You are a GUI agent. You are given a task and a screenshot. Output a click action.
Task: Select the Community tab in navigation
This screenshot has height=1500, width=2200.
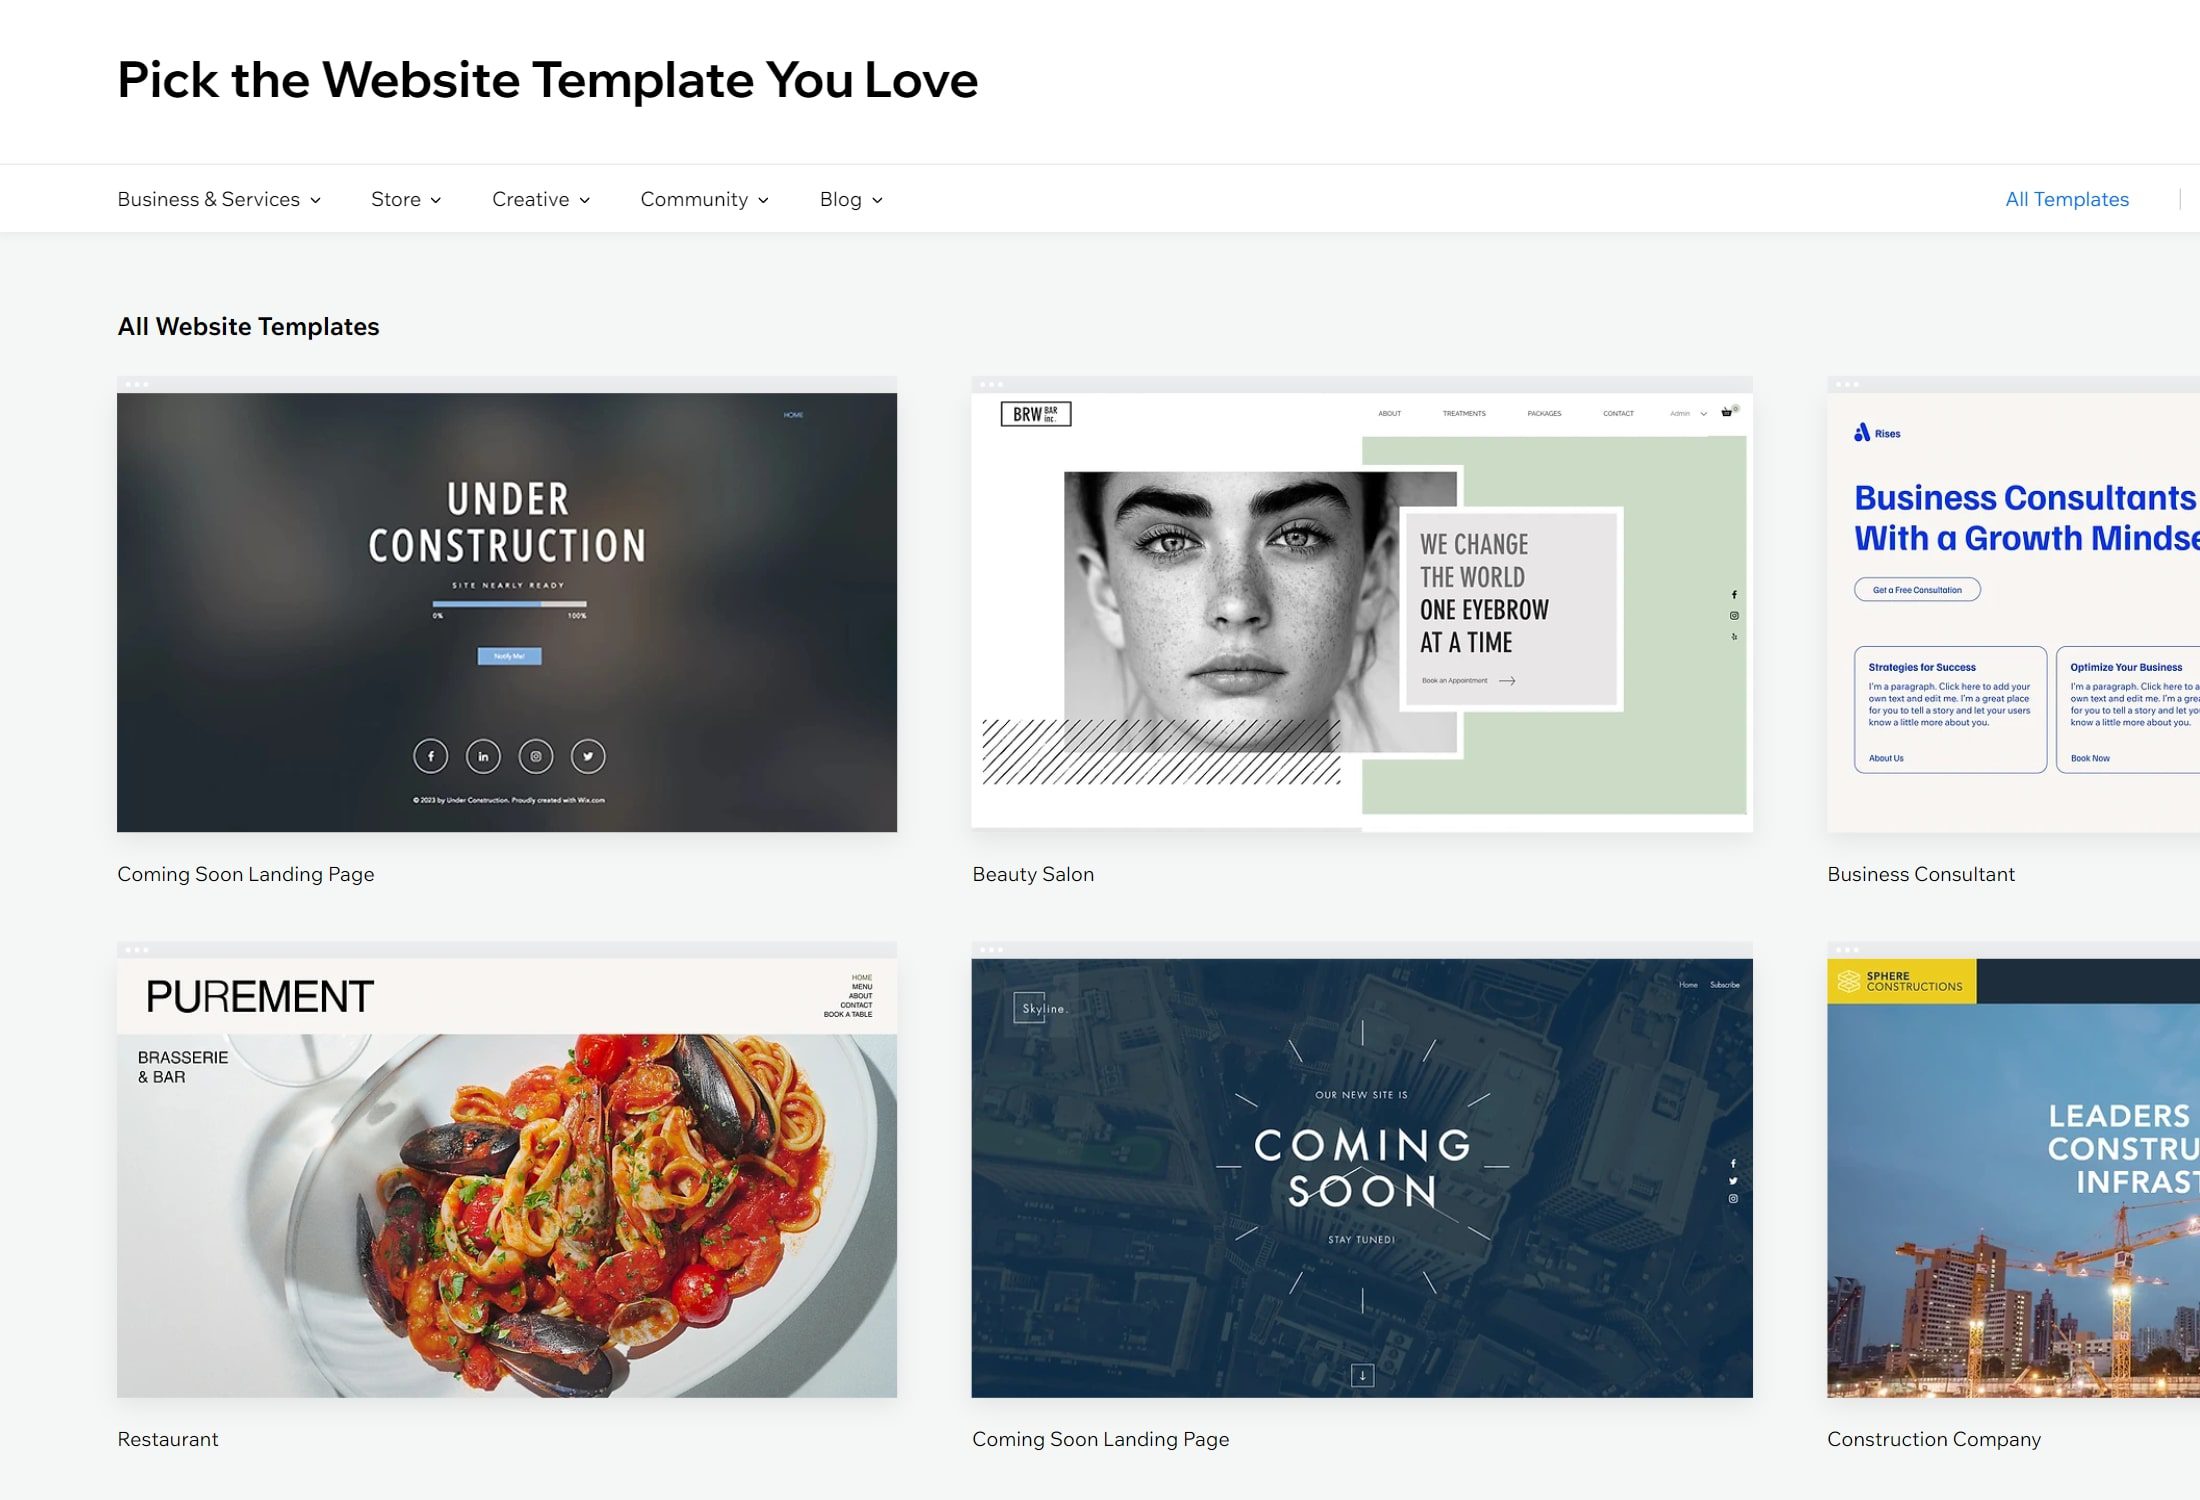coord(694,199)
